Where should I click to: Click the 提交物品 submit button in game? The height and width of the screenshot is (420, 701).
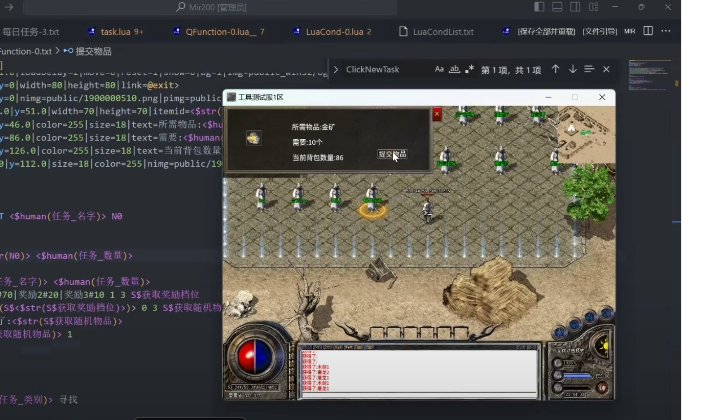(391, 154)
